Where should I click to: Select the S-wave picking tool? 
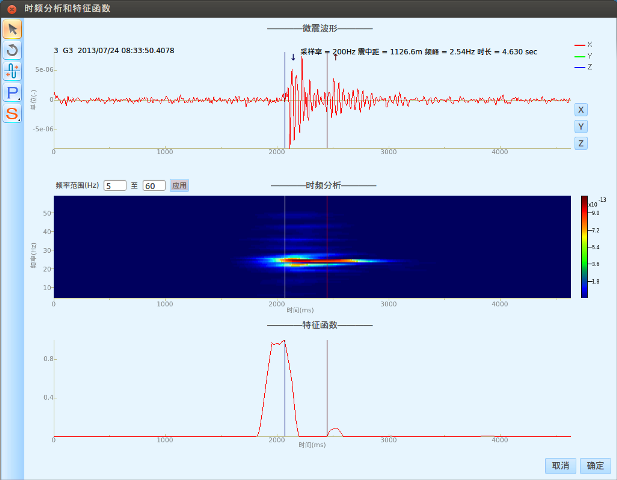[12, 113]
